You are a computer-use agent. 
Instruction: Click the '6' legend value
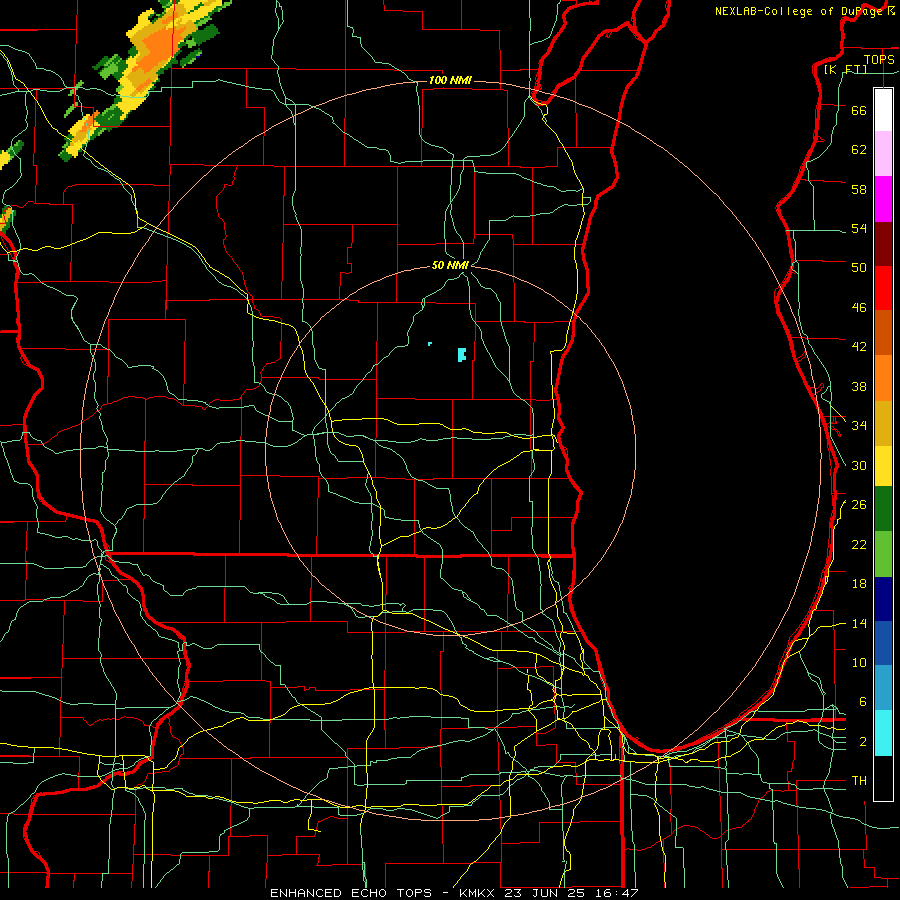[862, 701]
